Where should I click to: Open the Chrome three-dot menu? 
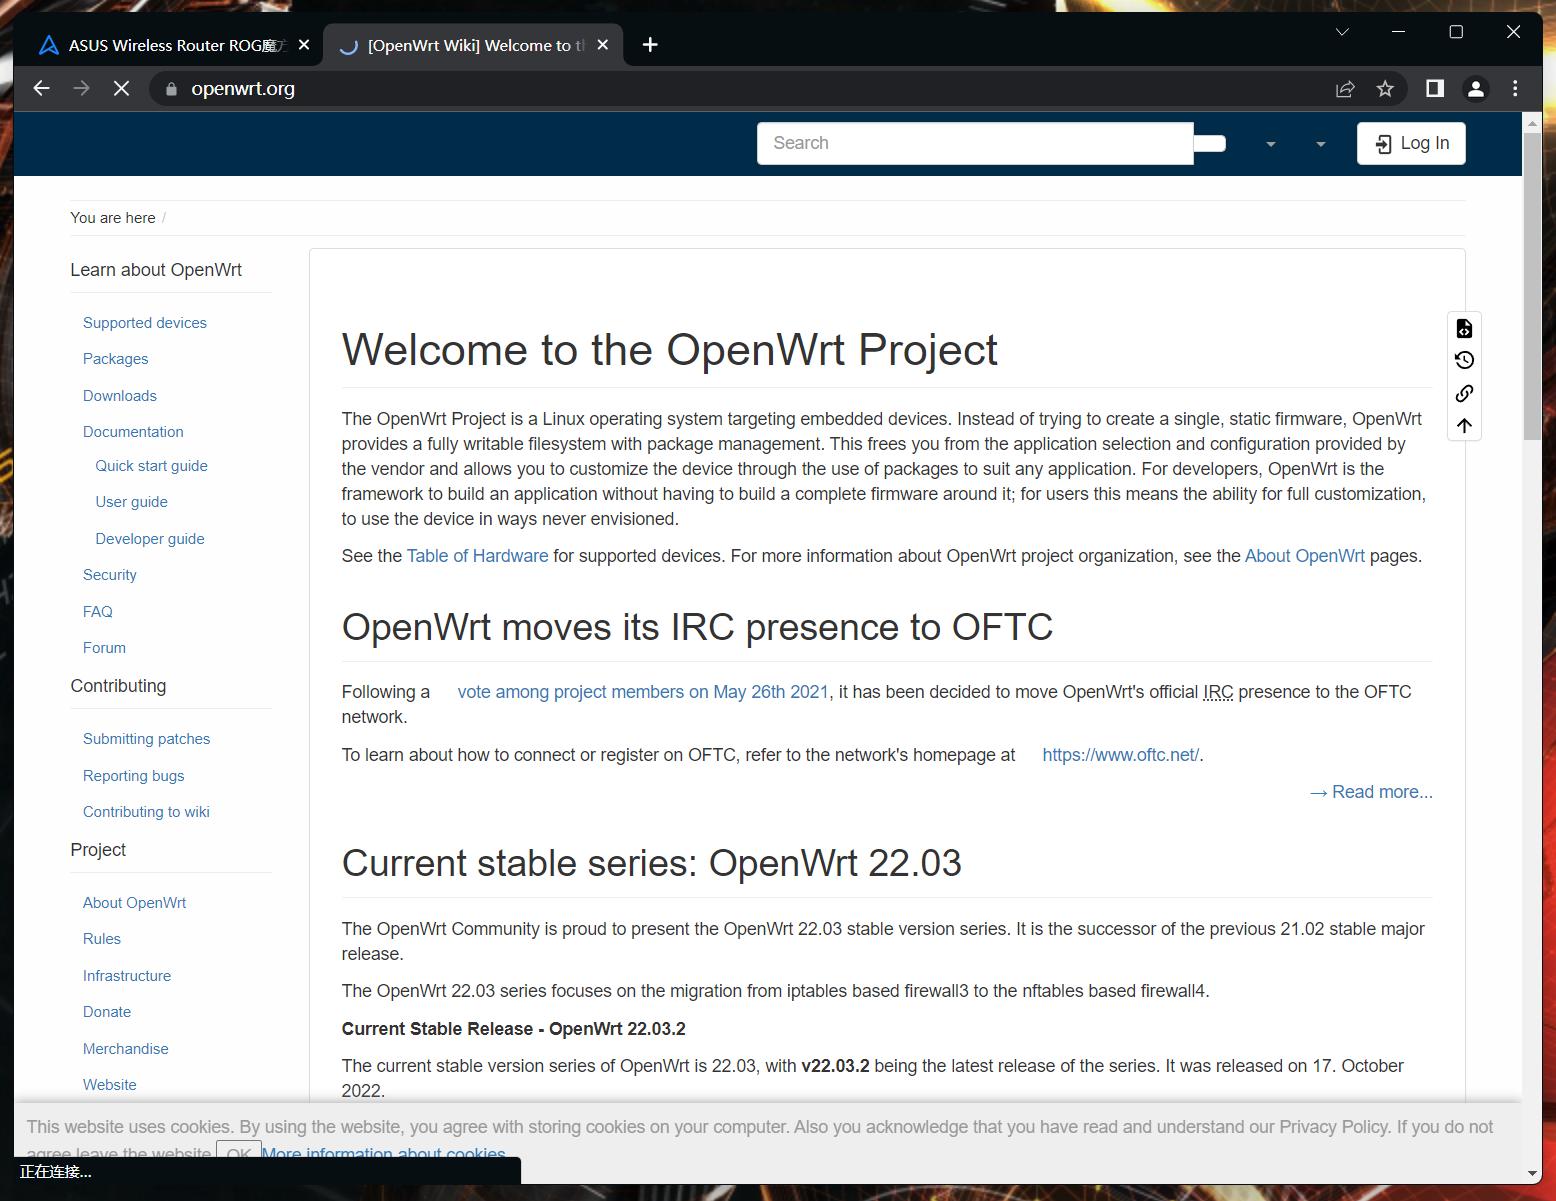1515,89
